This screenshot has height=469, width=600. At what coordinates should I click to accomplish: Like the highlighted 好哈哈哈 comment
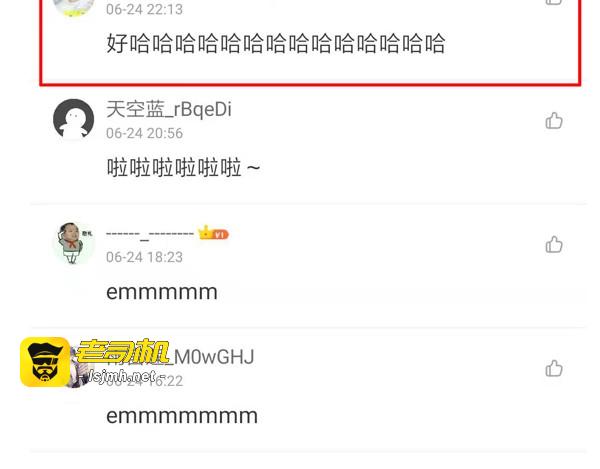(554, 2)
